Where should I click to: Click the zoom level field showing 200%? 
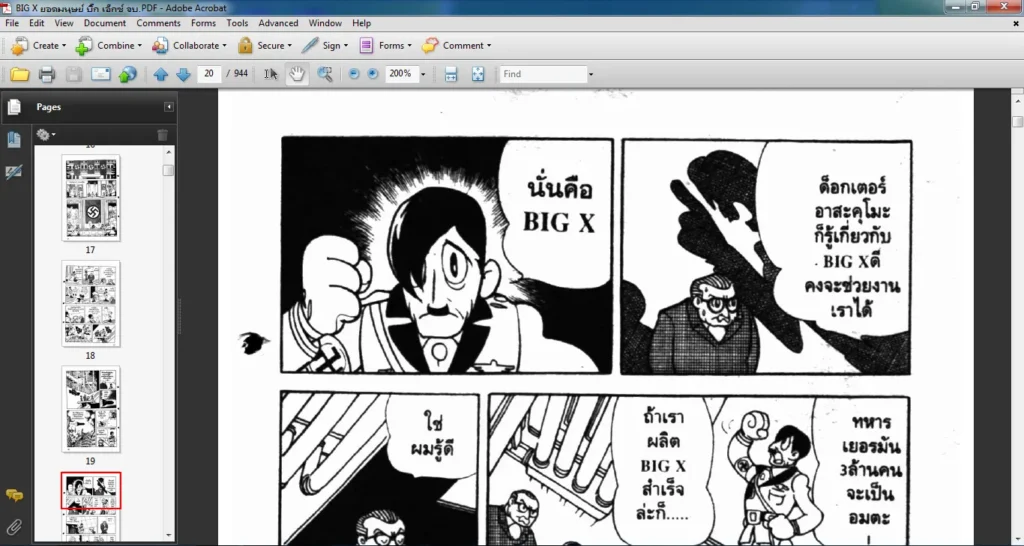tap(400, 74)
